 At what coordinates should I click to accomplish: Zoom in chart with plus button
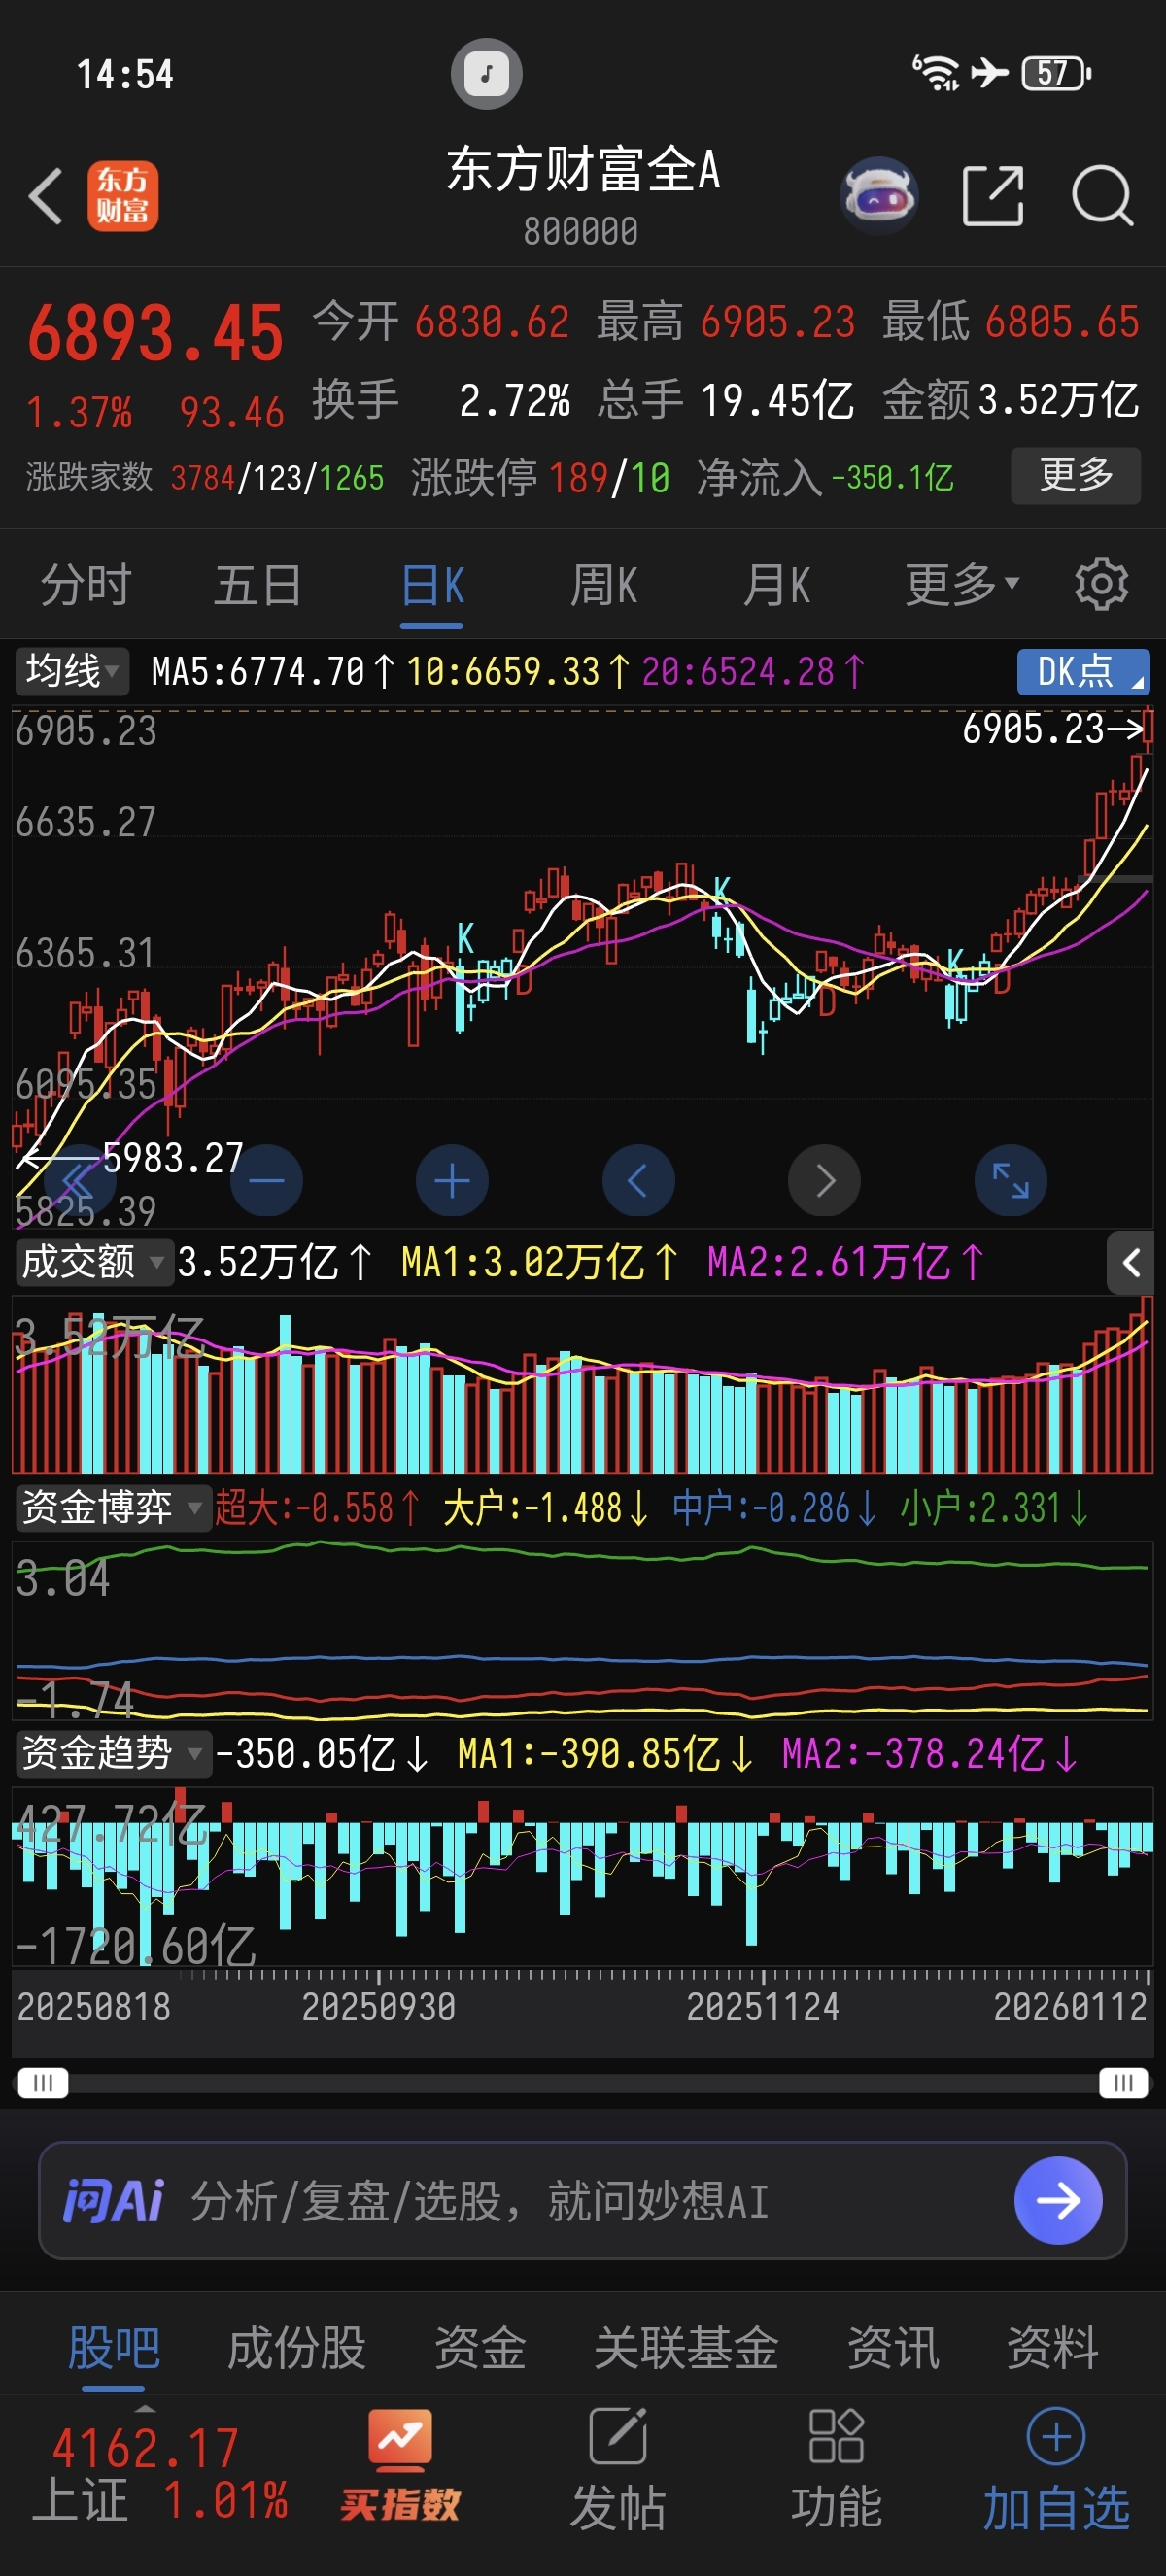pyautogui.click(x=452, y=1180)
